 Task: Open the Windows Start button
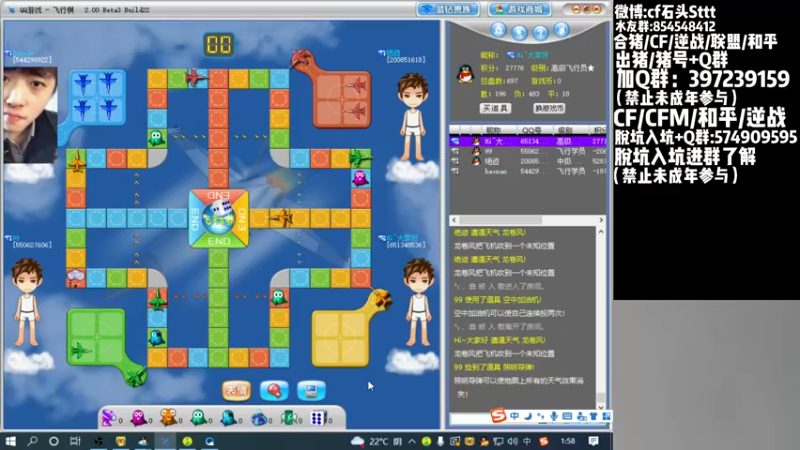pyautogui.click(x=10, y=441)
